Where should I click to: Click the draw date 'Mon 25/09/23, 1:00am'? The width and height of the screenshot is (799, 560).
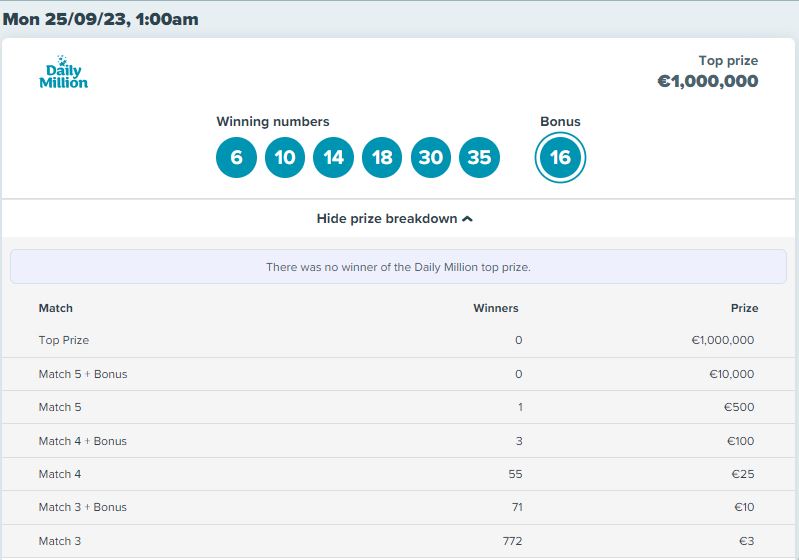click(101, 19)
